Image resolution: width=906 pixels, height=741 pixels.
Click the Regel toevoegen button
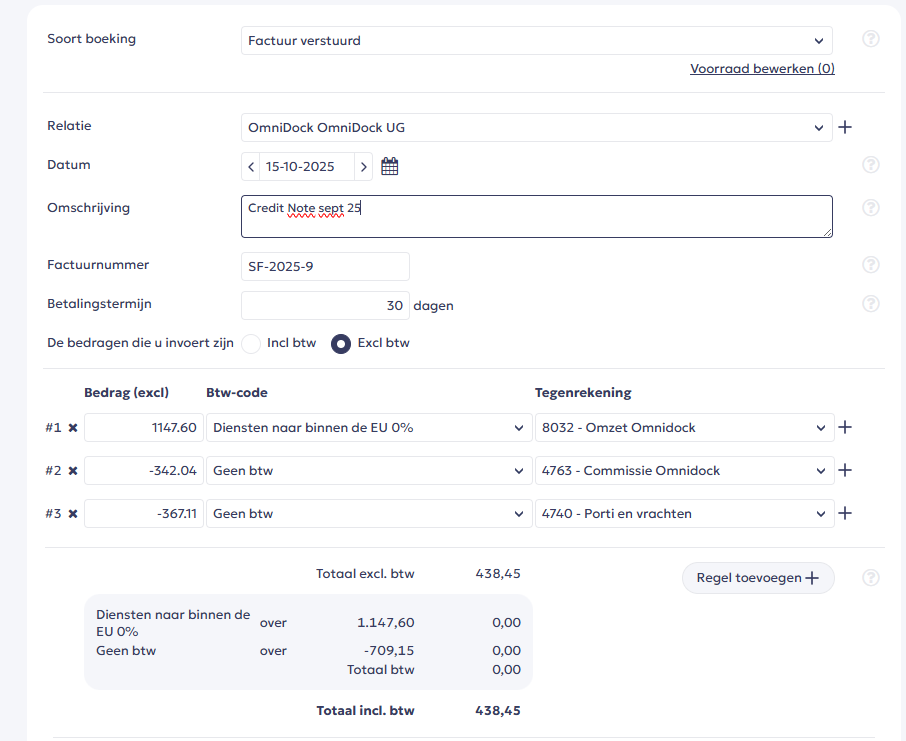[x=758, y=578]
